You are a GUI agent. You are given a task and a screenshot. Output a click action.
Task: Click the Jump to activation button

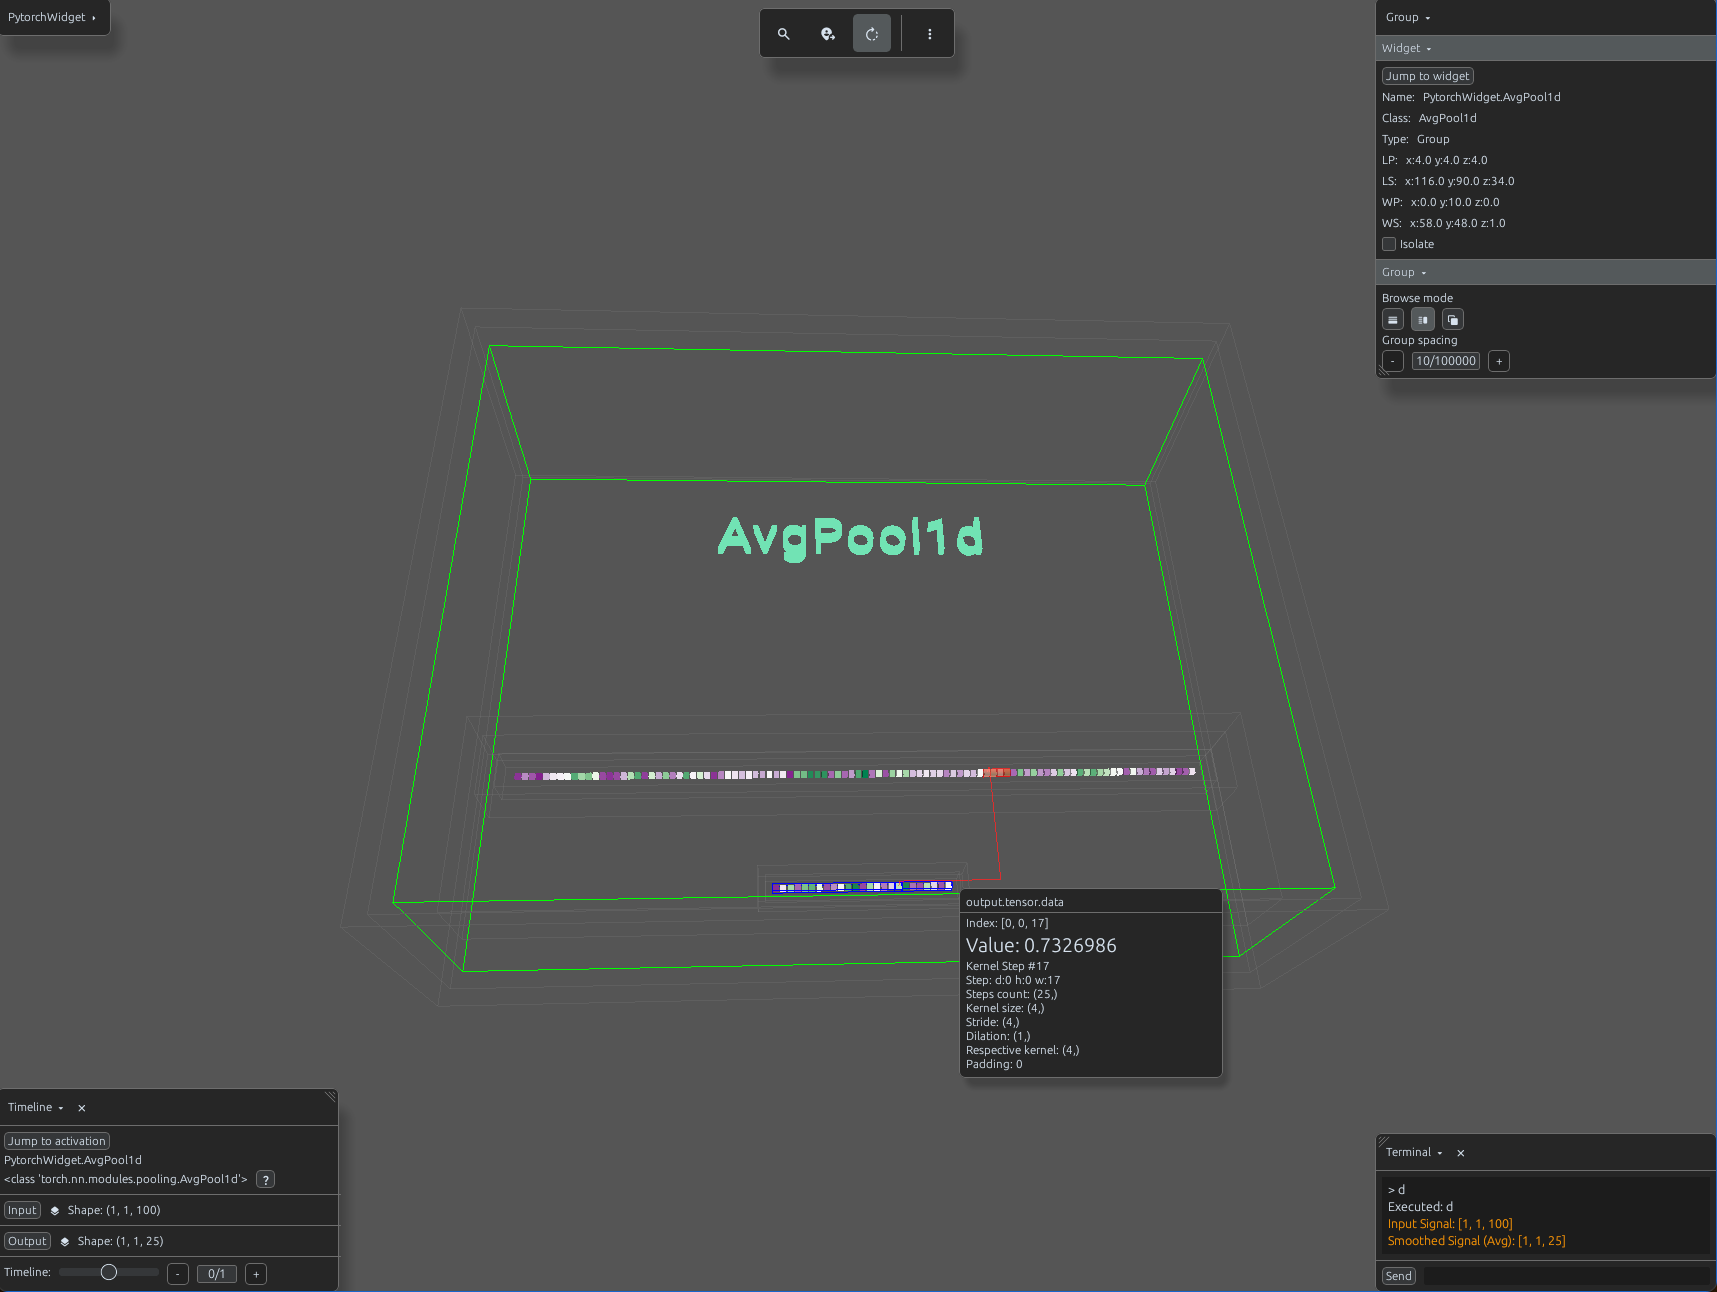(57, 1141)
